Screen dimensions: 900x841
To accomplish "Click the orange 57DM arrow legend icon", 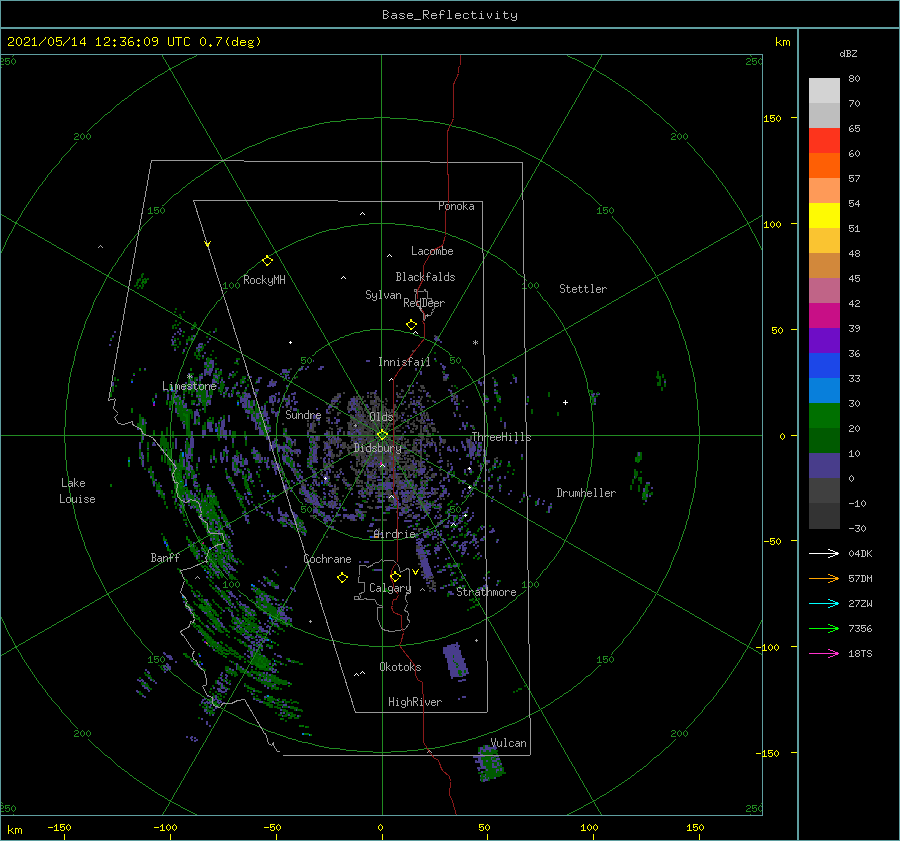I will (x=824, y=579).
